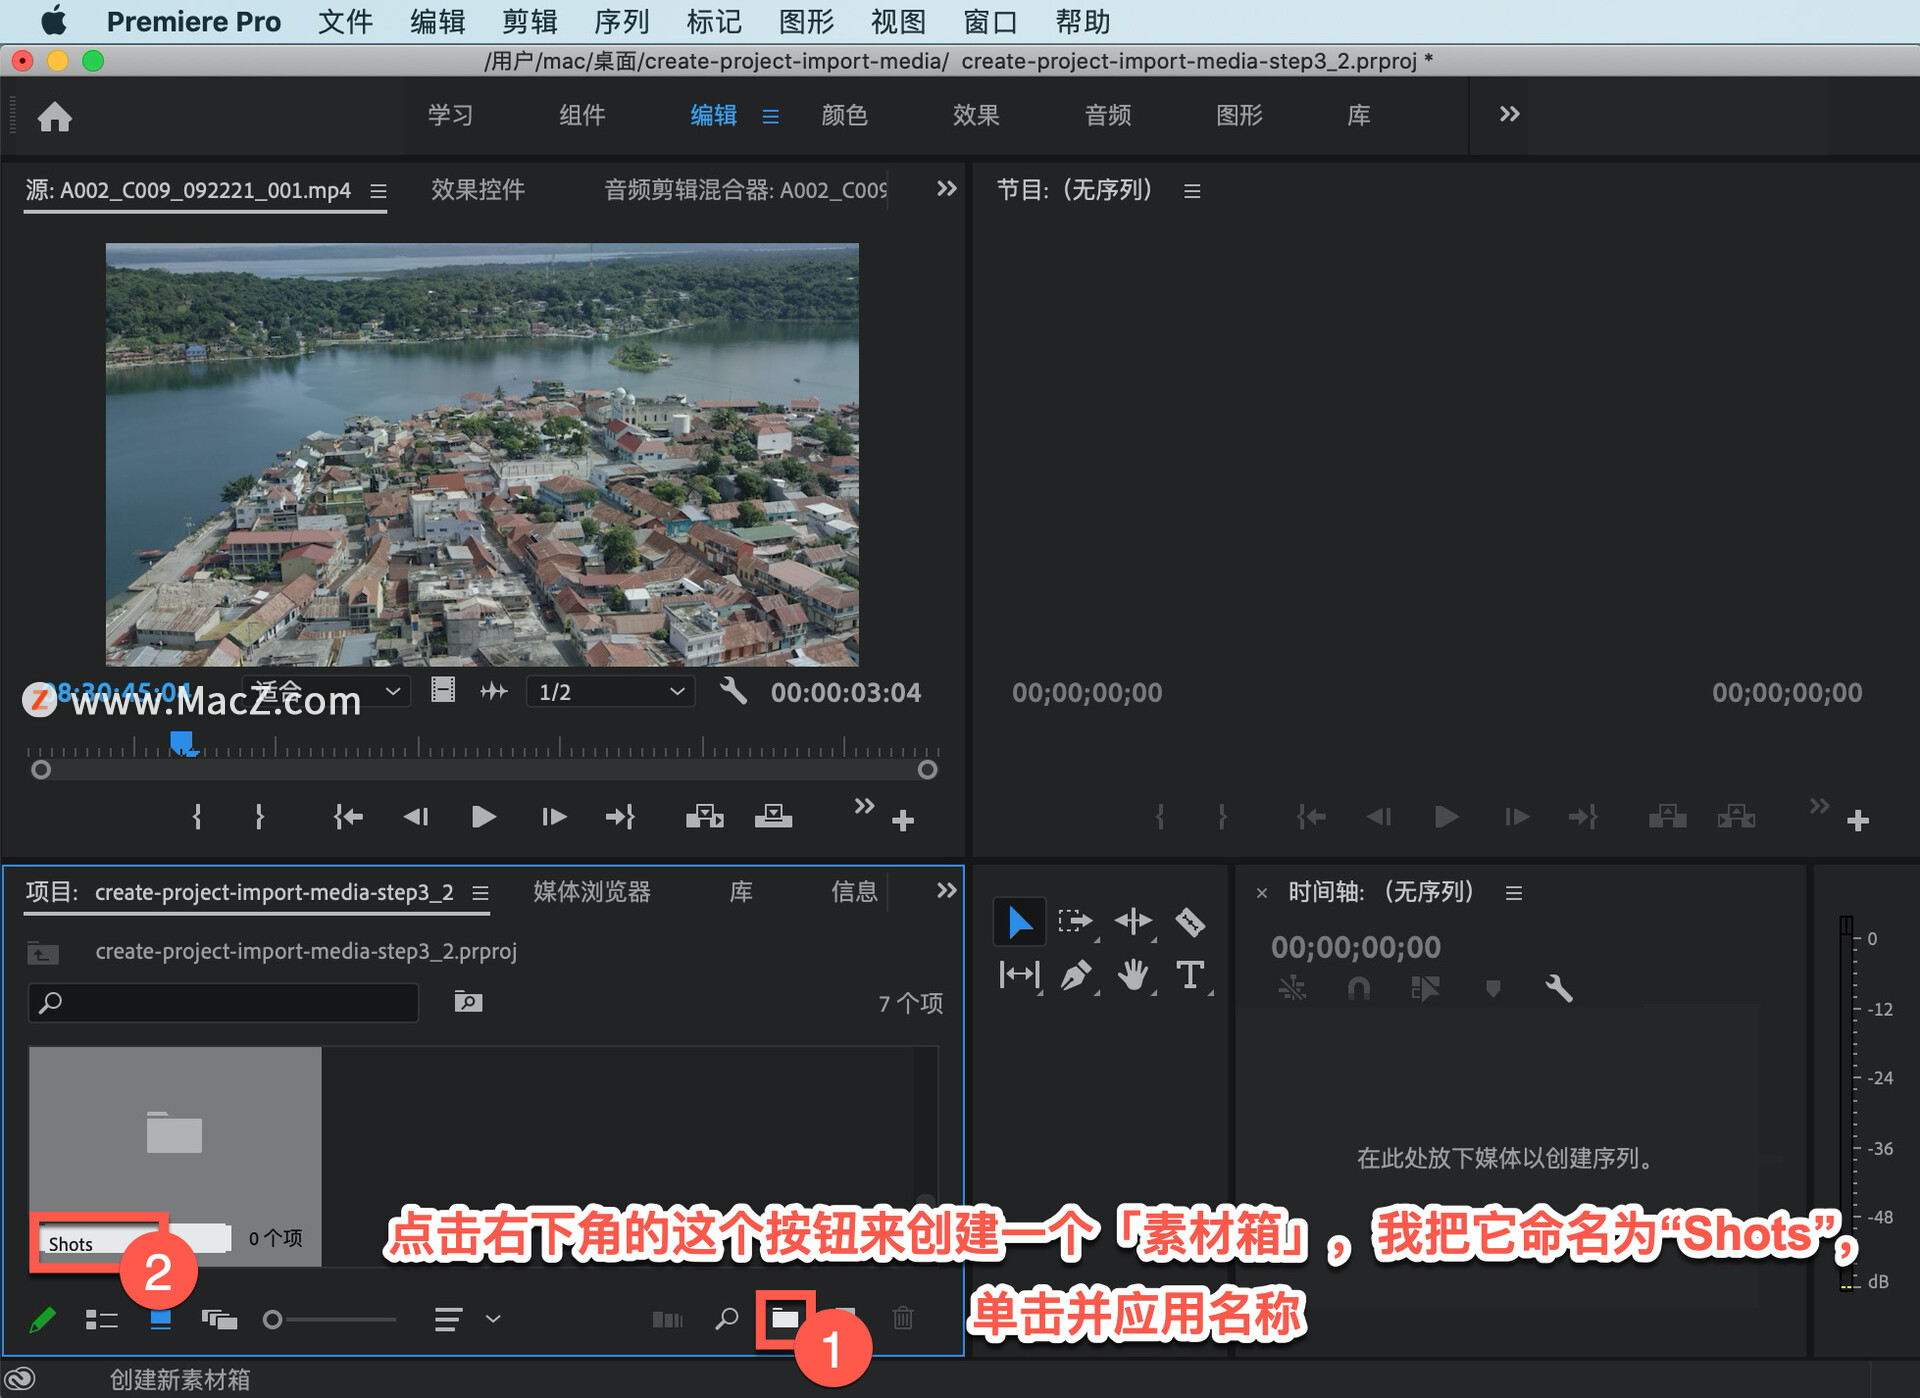Click the find-from-query bin icon beside search
Screen dimensions: 1920x1398
coord(468,1001)
